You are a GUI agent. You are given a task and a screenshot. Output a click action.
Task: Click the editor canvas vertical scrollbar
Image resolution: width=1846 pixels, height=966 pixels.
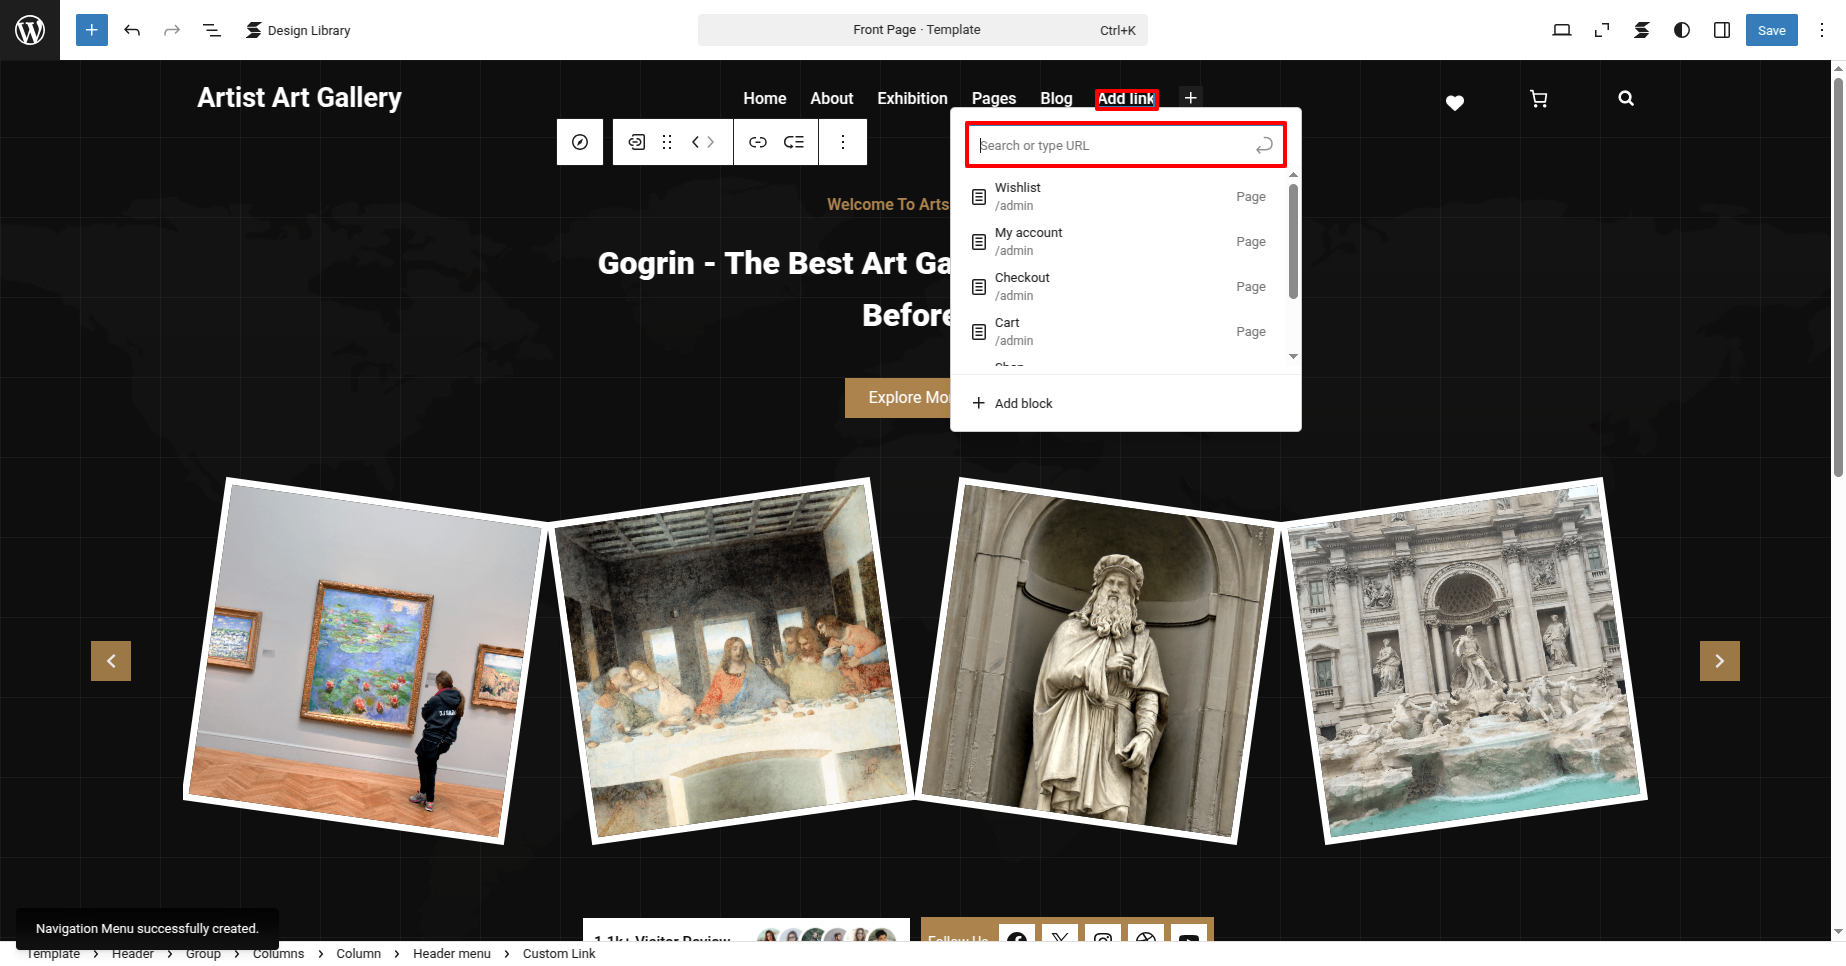coord(1838,277)
